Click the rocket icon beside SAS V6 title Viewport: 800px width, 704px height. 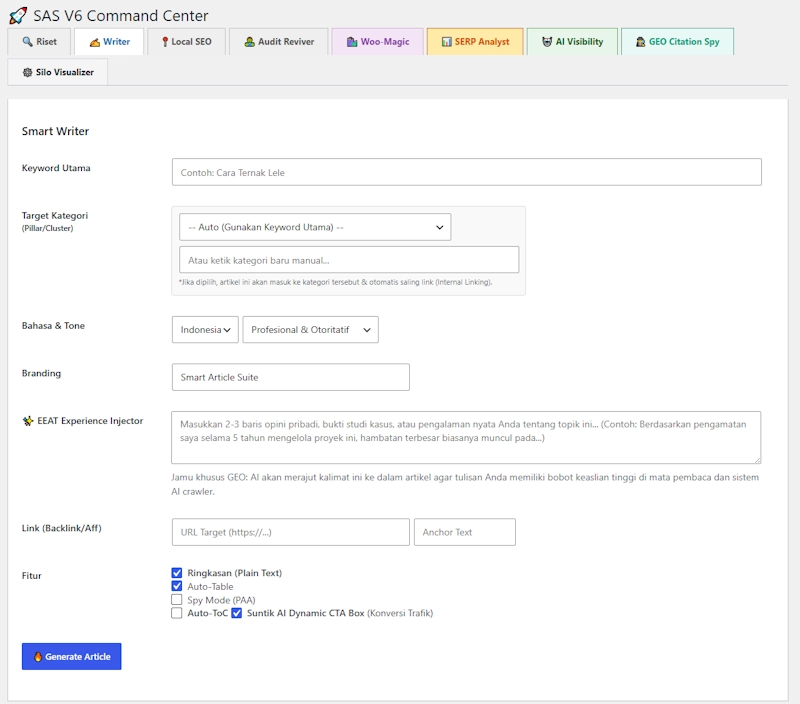point(18,16)
